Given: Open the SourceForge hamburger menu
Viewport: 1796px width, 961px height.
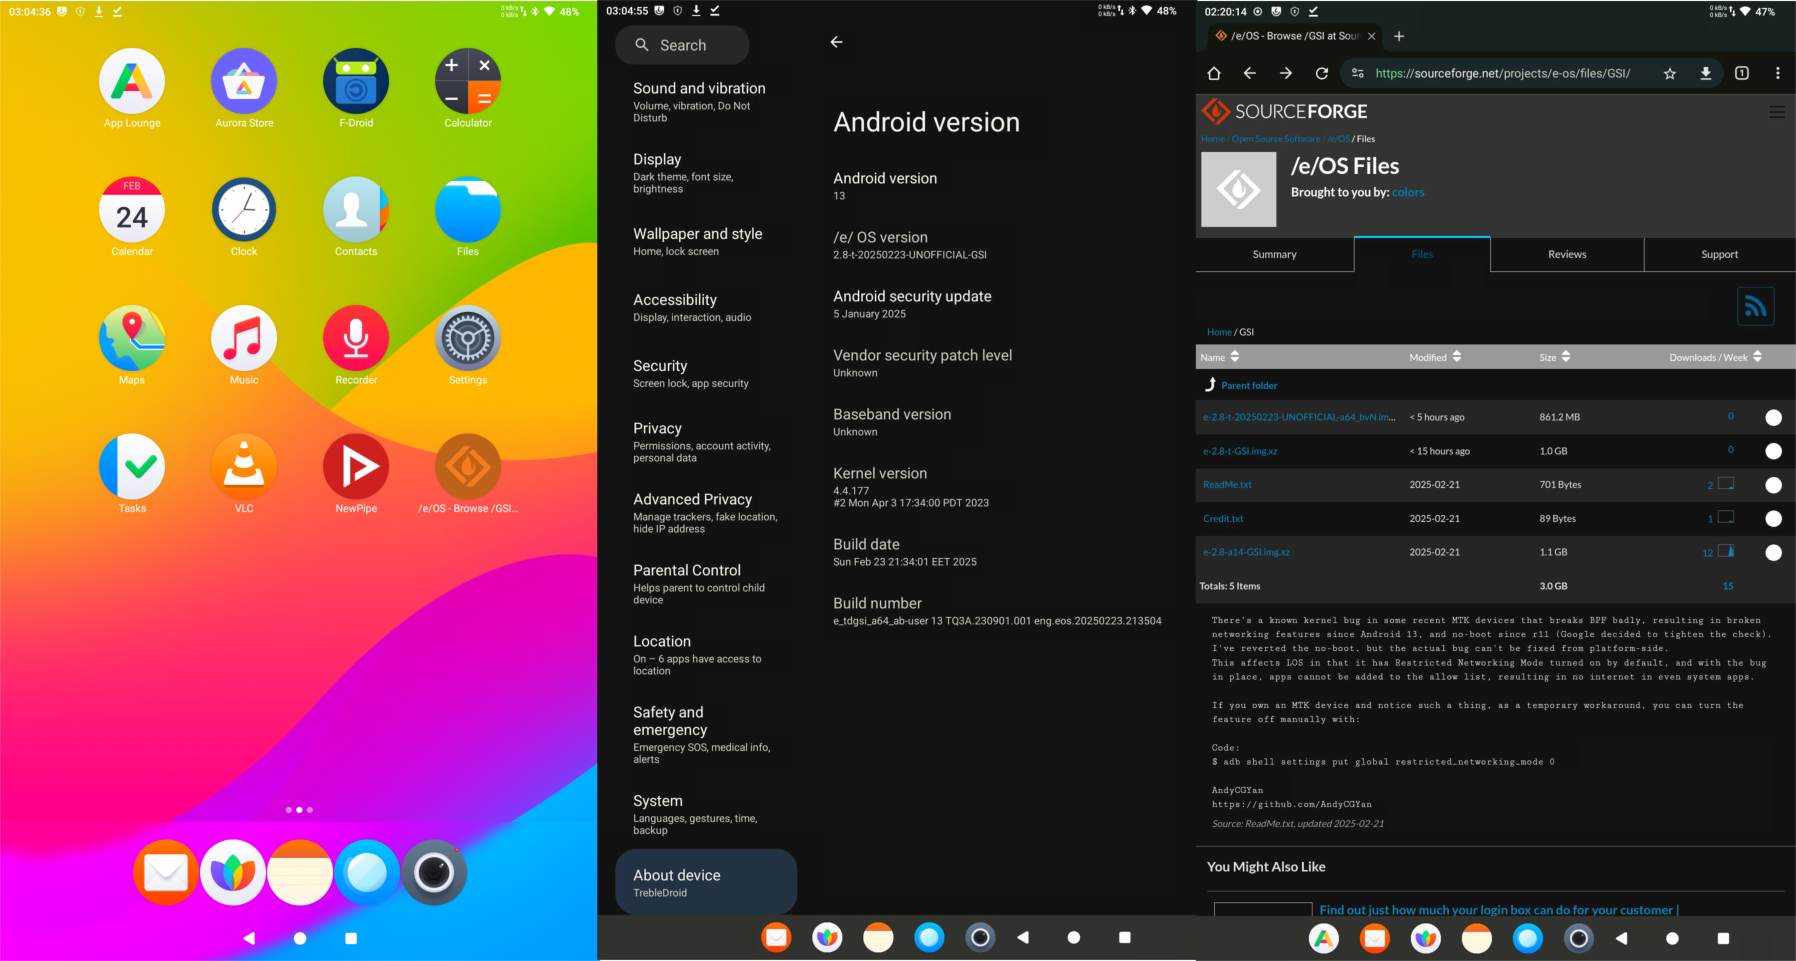Looking at the screenshot, I should coord(1777,112).
